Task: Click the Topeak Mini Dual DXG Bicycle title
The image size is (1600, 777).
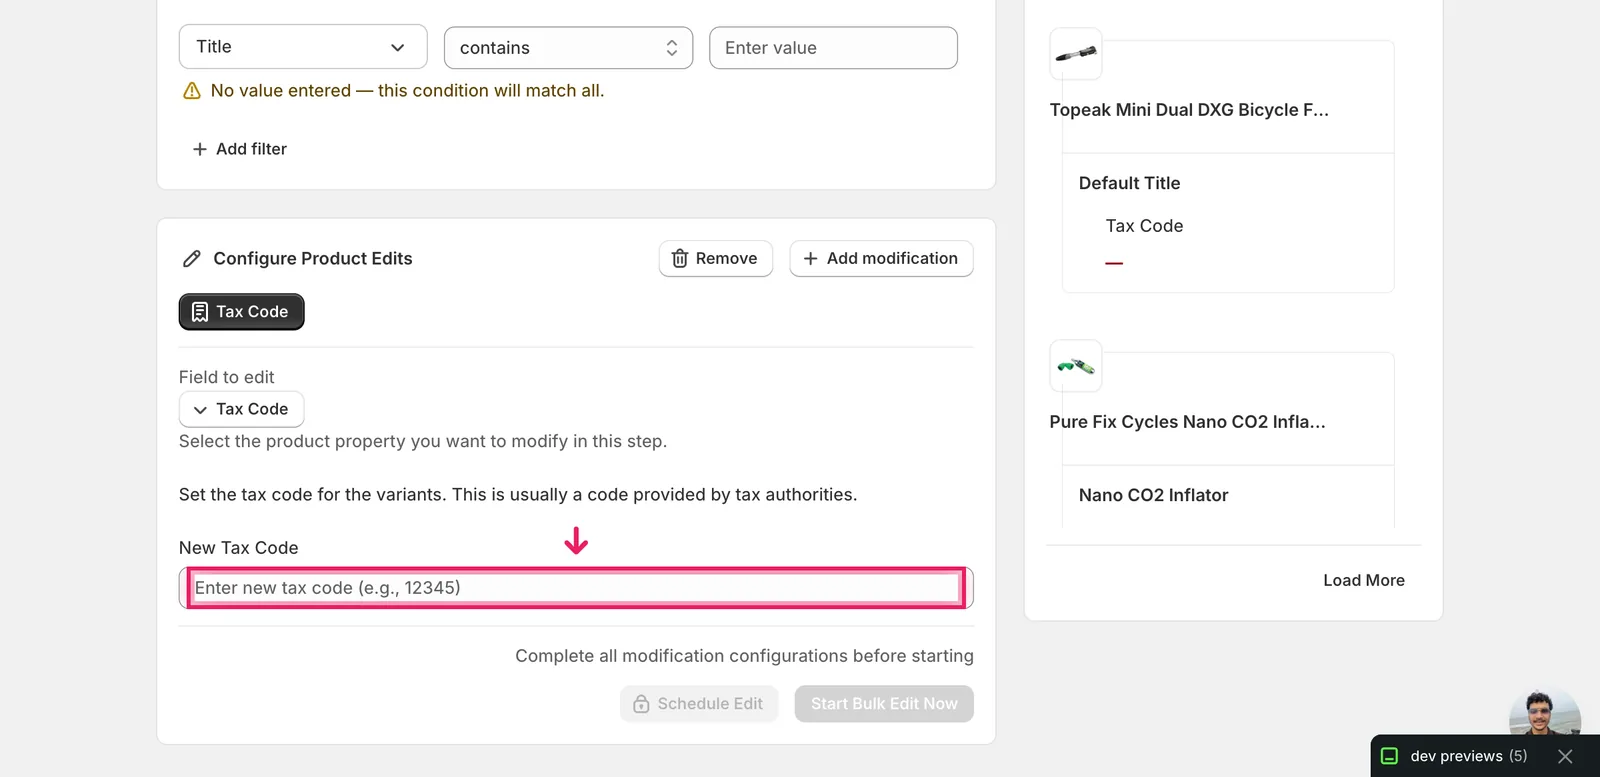Action: click(x=1189, y=110)
